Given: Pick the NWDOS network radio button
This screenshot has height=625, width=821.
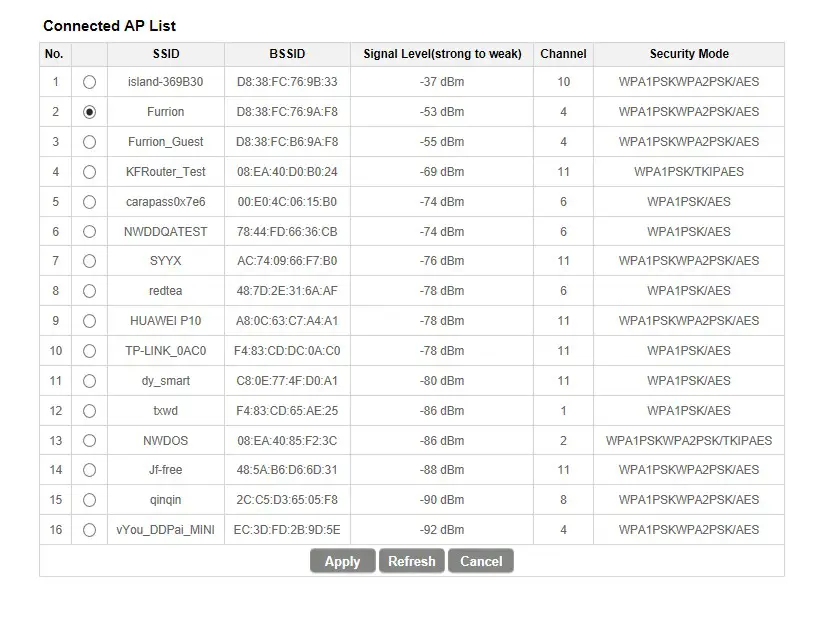Looking at the screenshot, I should pos(89,440).
